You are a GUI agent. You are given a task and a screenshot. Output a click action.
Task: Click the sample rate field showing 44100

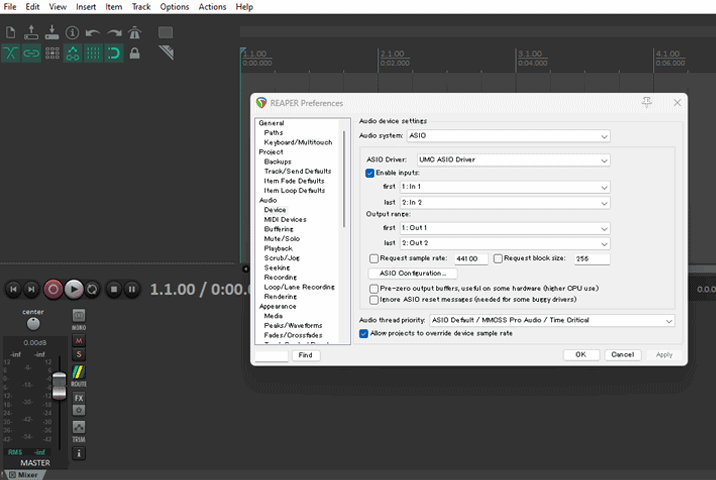pyautogui.click(x=471, y=259)
